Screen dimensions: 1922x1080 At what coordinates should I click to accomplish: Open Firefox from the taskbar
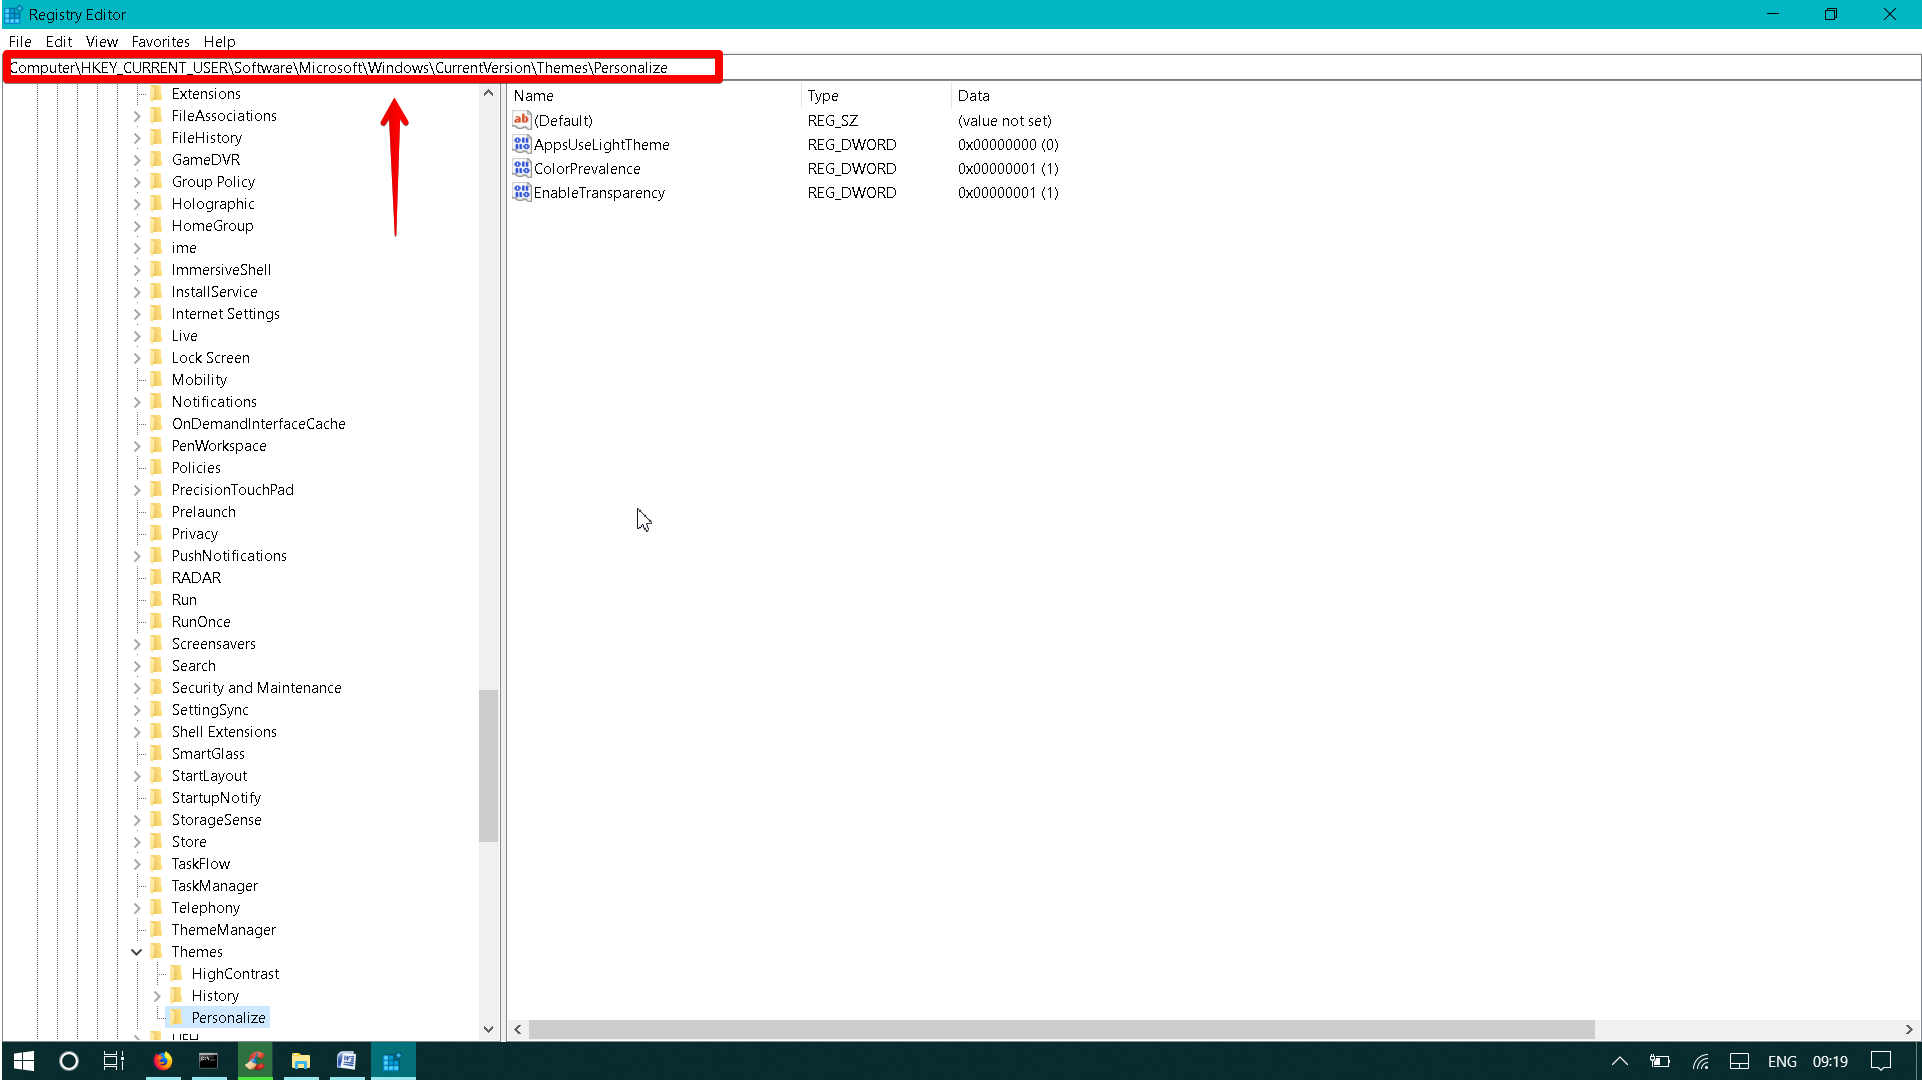coord(162,1061)
